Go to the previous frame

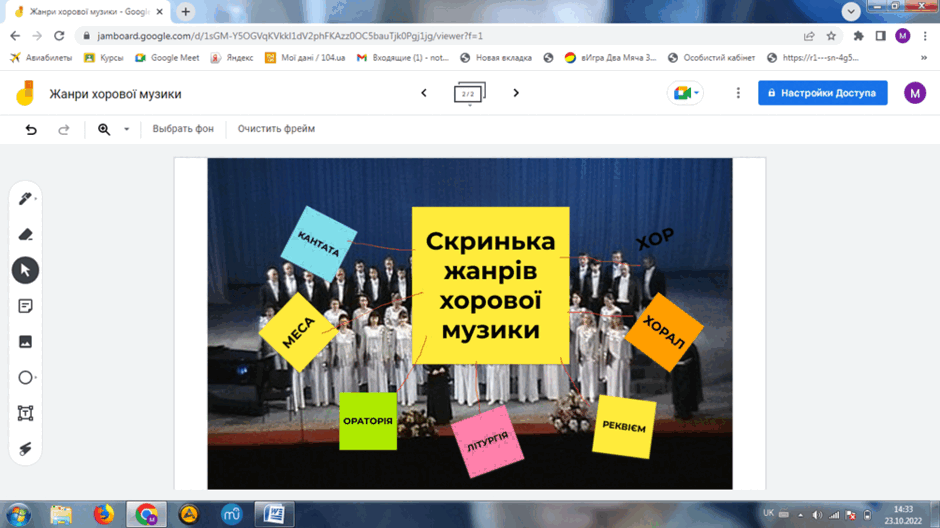click(424, 93)
